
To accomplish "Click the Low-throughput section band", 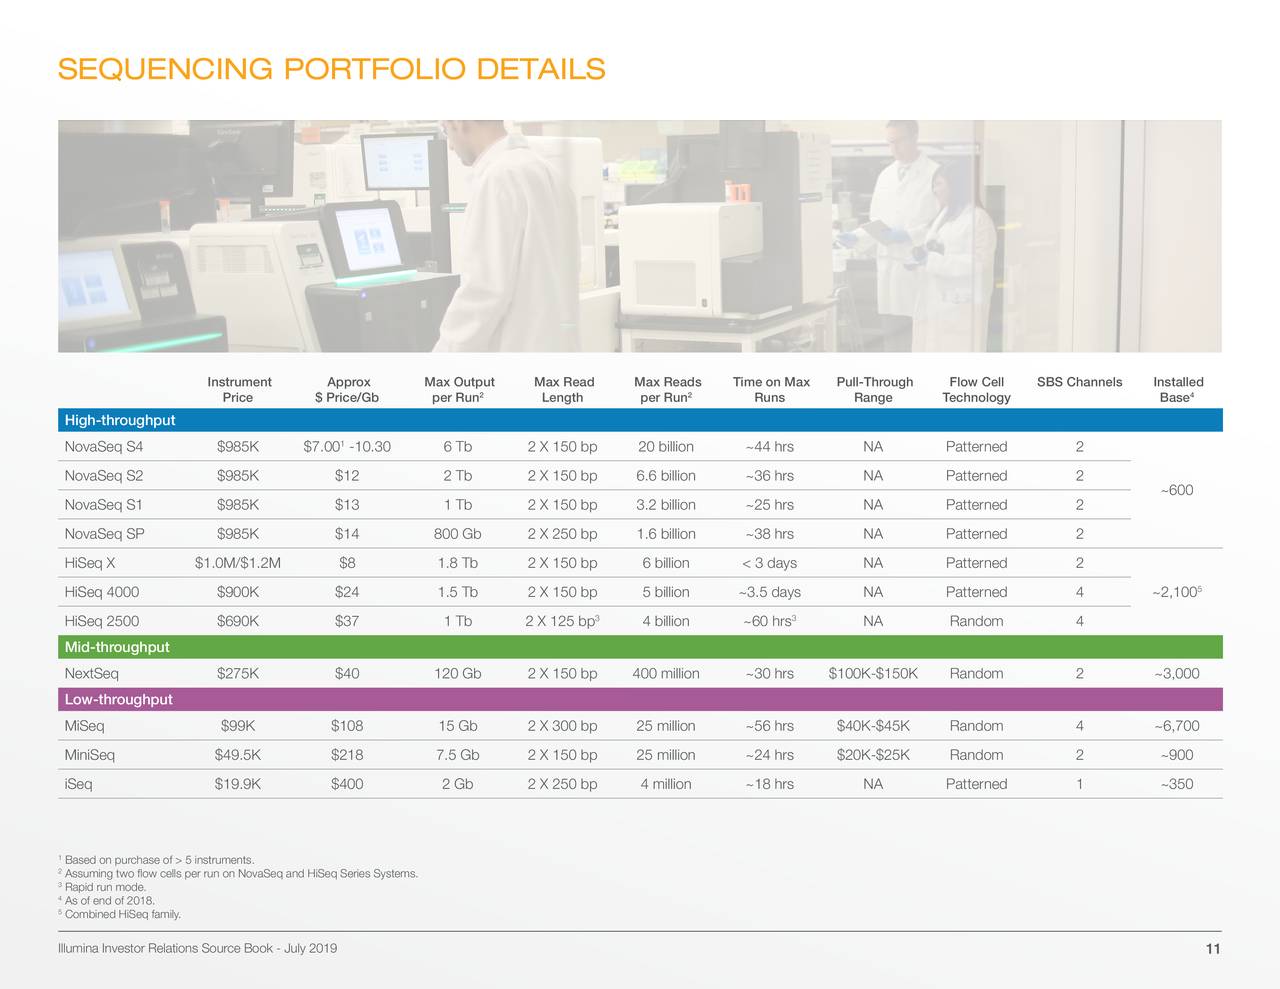I will 640,699.
